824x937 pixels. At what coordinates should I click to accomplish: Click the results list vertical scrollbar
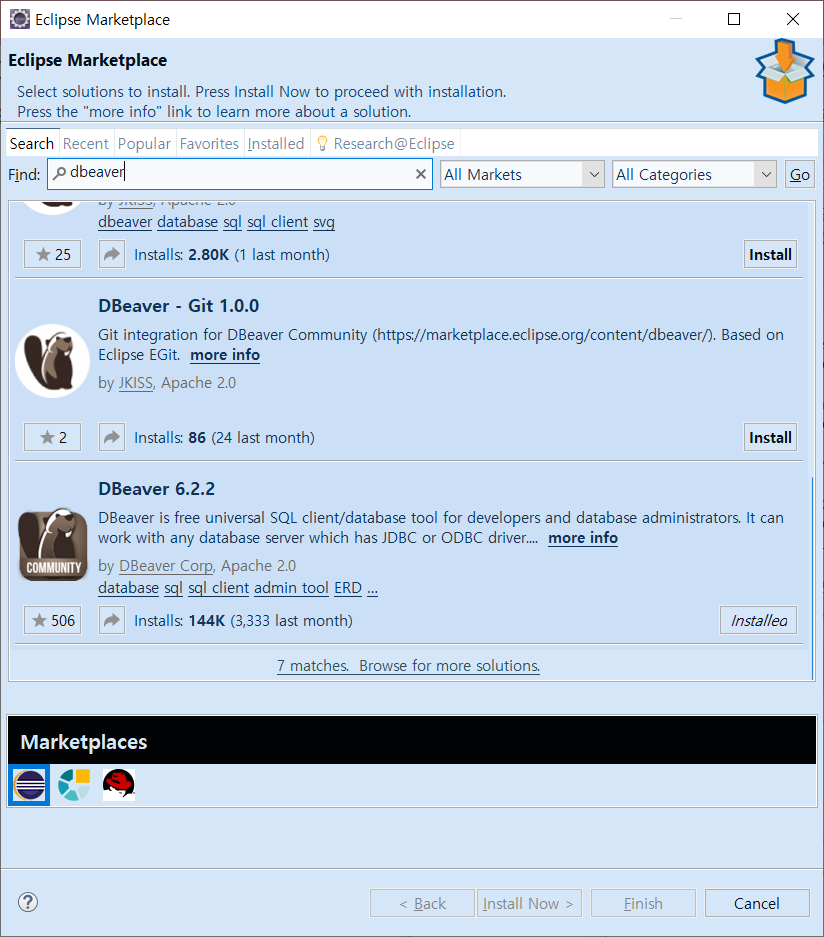812,578
